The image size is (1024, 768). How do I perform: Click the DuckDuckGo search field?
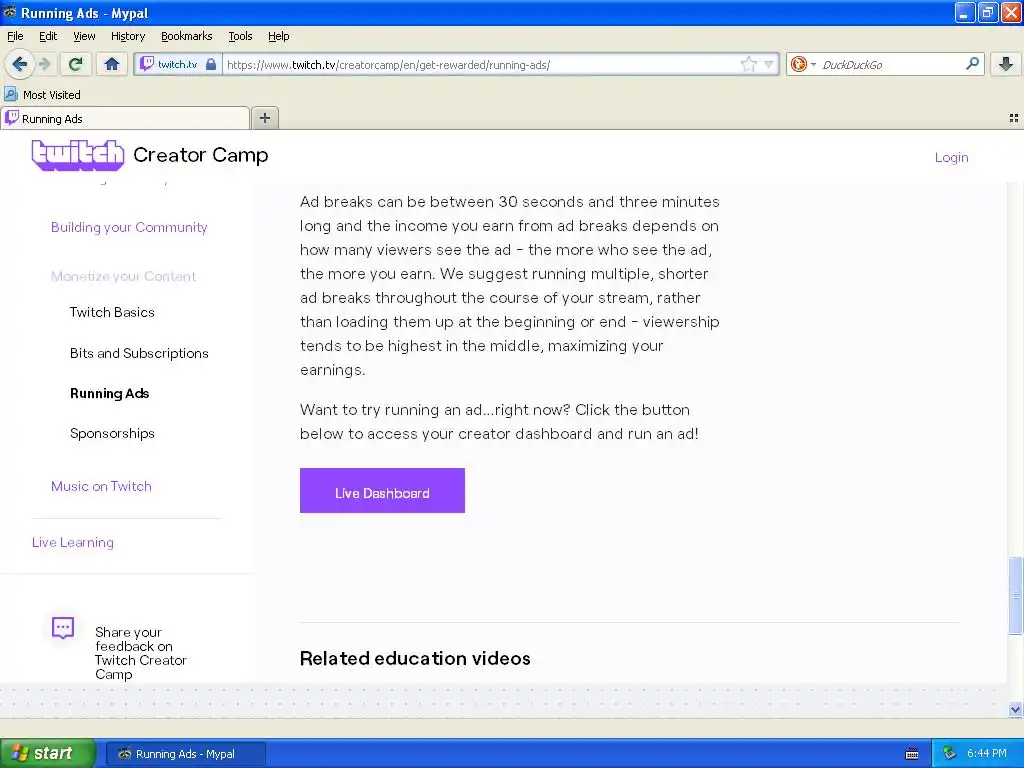coord(890,64)
